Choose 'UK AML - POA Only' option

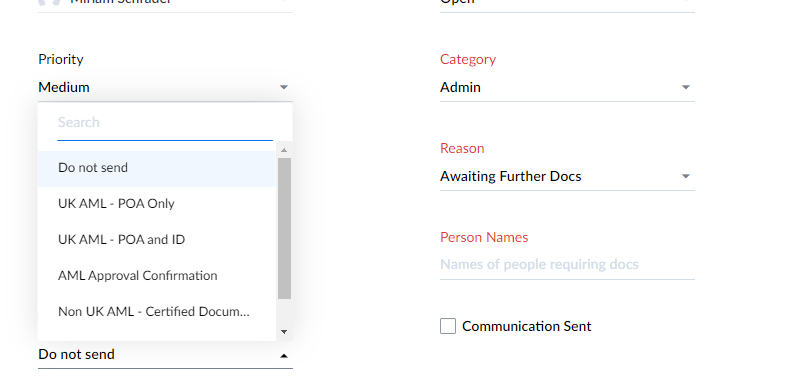[x=156, y=204]
